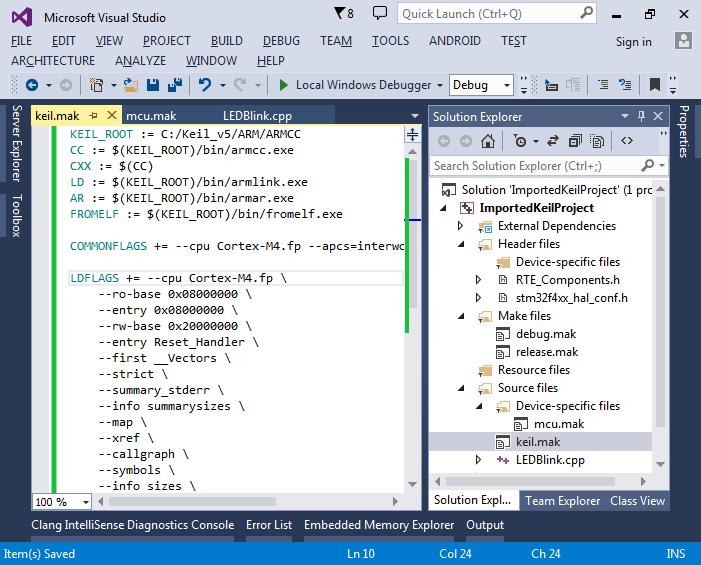Click the bookmark icon in main toolbar

[654, 86]
